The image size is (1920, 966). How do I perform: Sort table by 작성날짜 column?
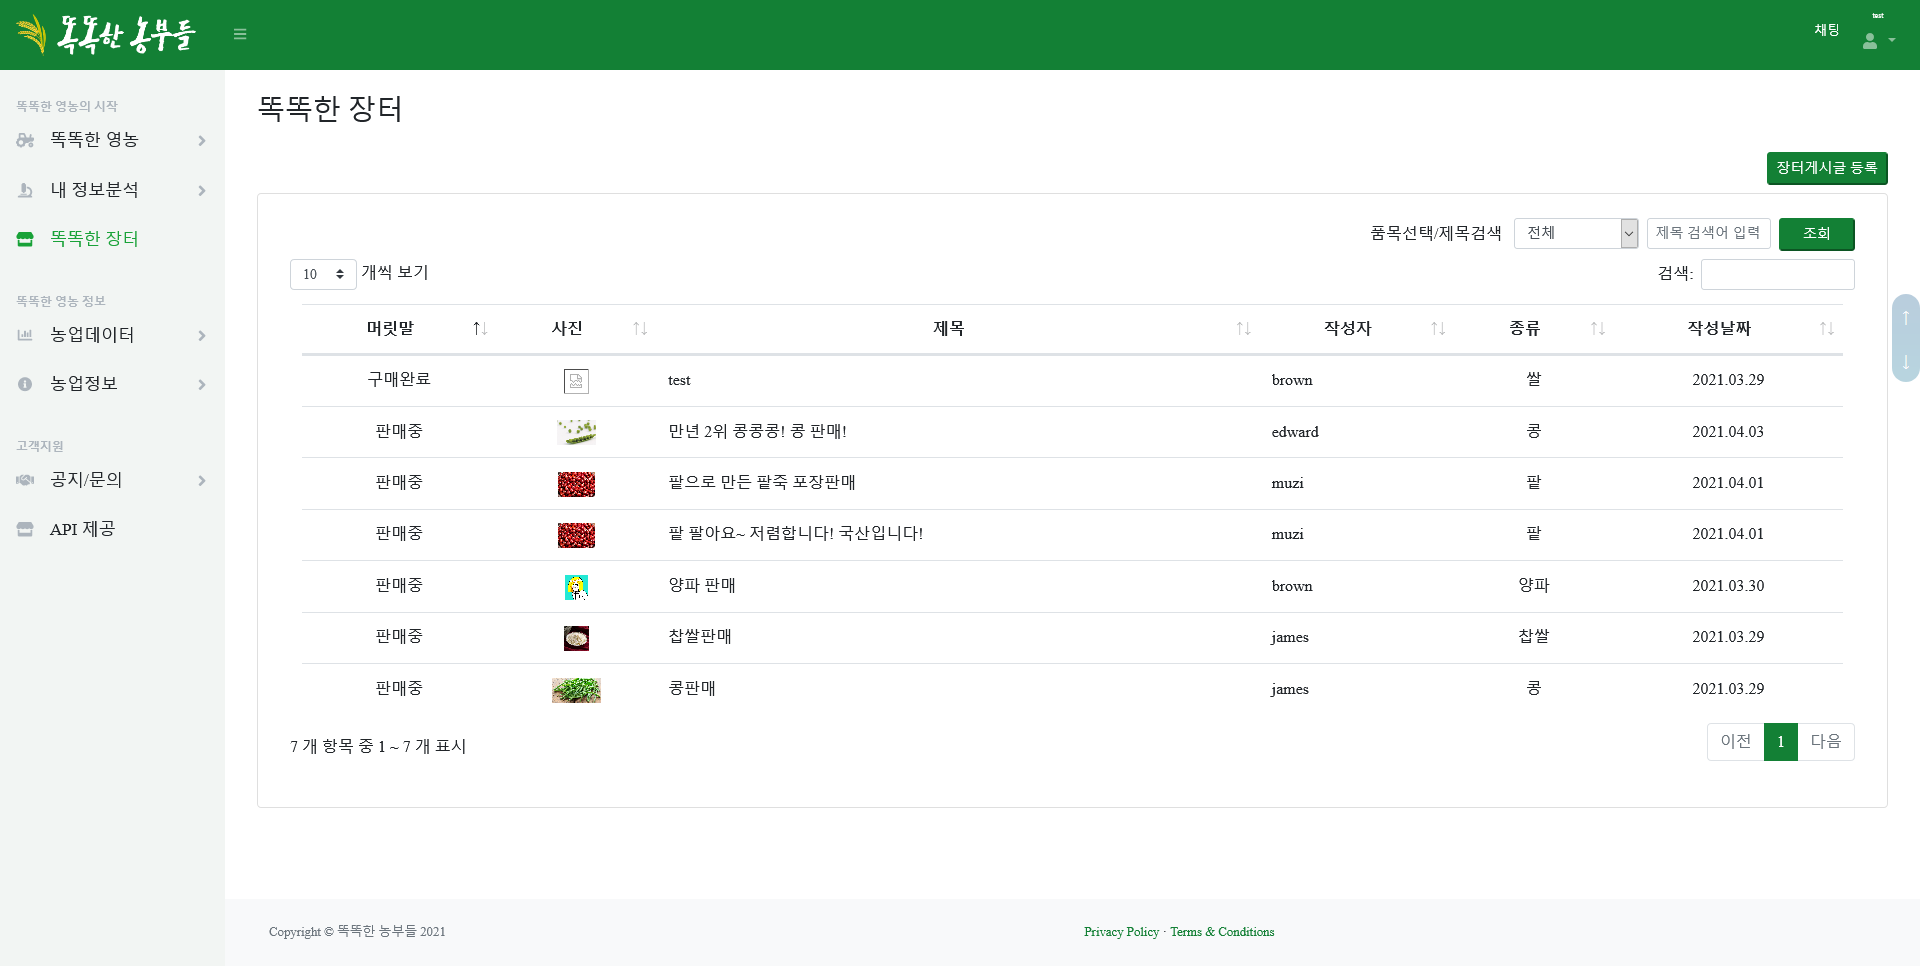tap(1719, 329)
